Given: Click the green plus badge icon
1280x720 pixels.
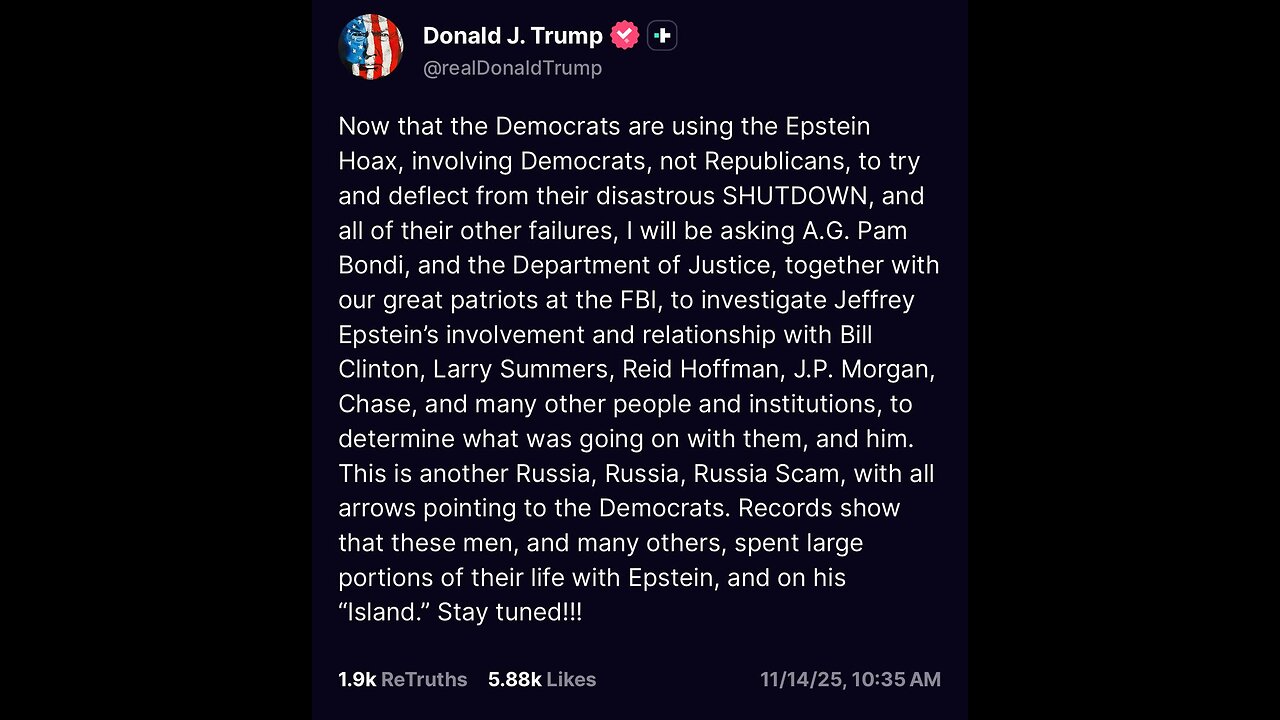Looking at the screenshot, I should [x=662, y=36].
